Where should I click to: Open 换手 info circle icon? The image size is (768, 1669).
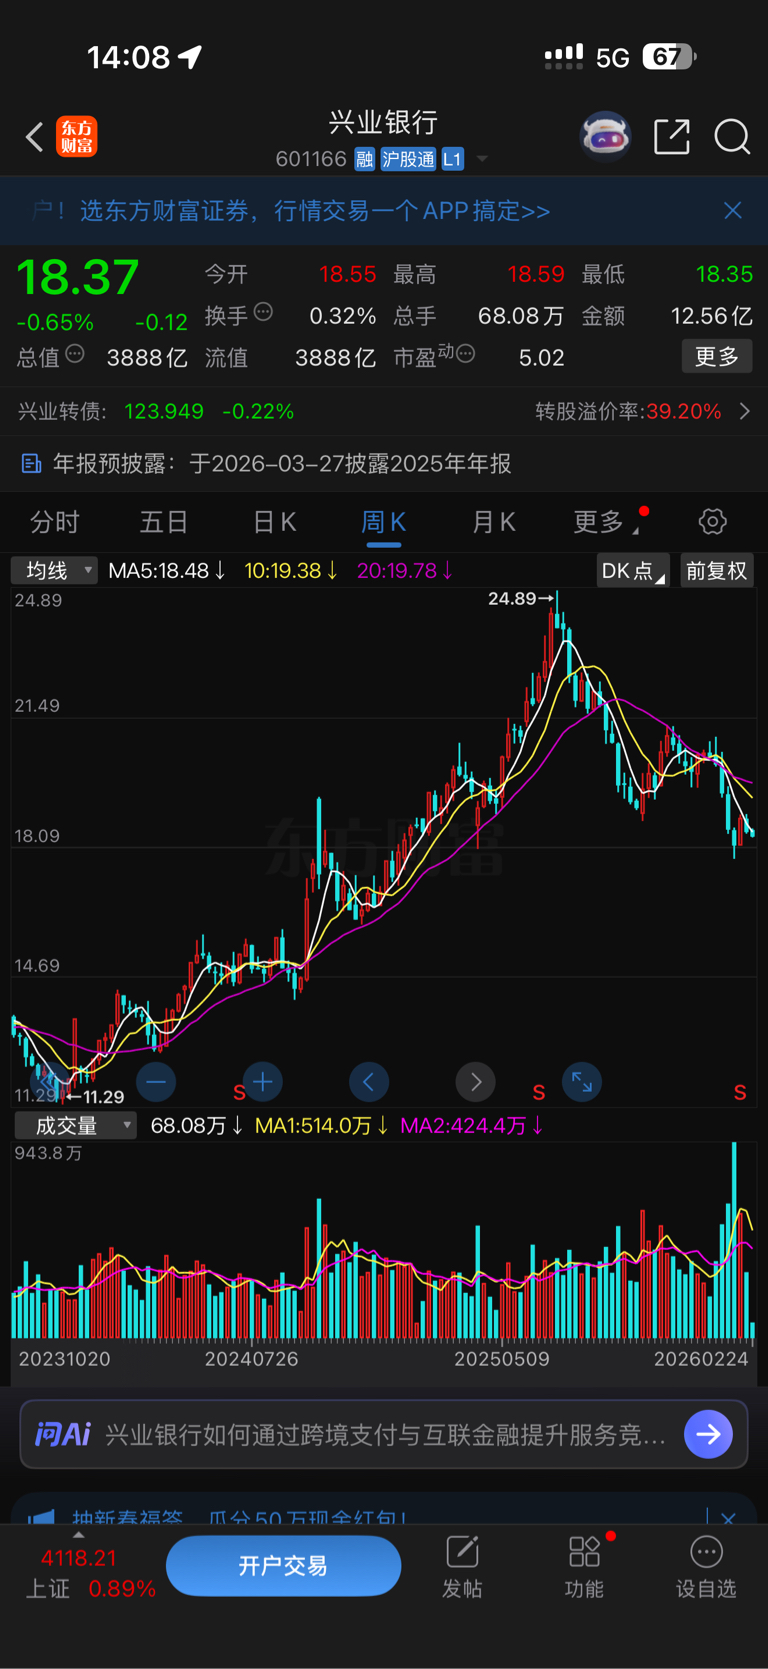coord(263,312)
